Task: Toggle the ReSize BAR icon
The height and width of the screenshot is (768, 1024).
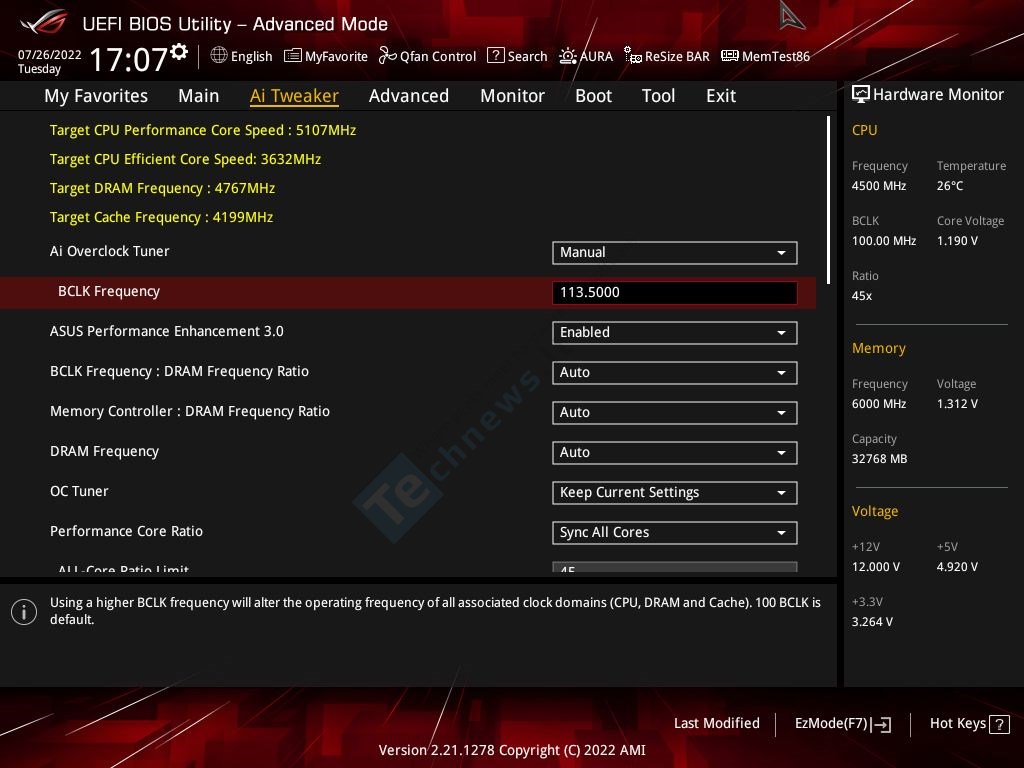Action: pos(632,56)
